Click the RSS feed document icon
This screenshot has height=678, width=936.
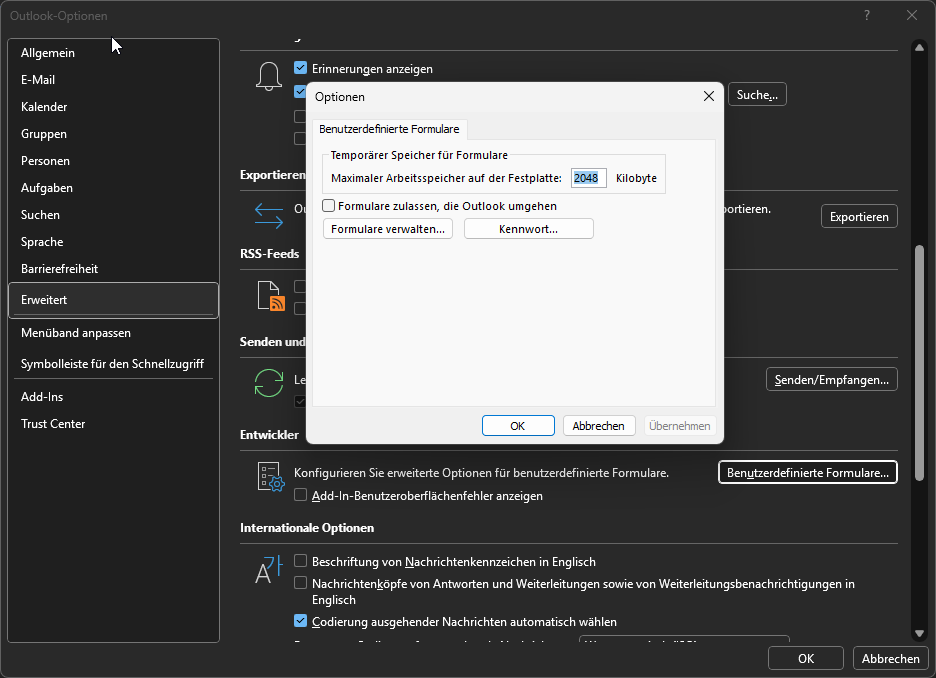(271, 296)
